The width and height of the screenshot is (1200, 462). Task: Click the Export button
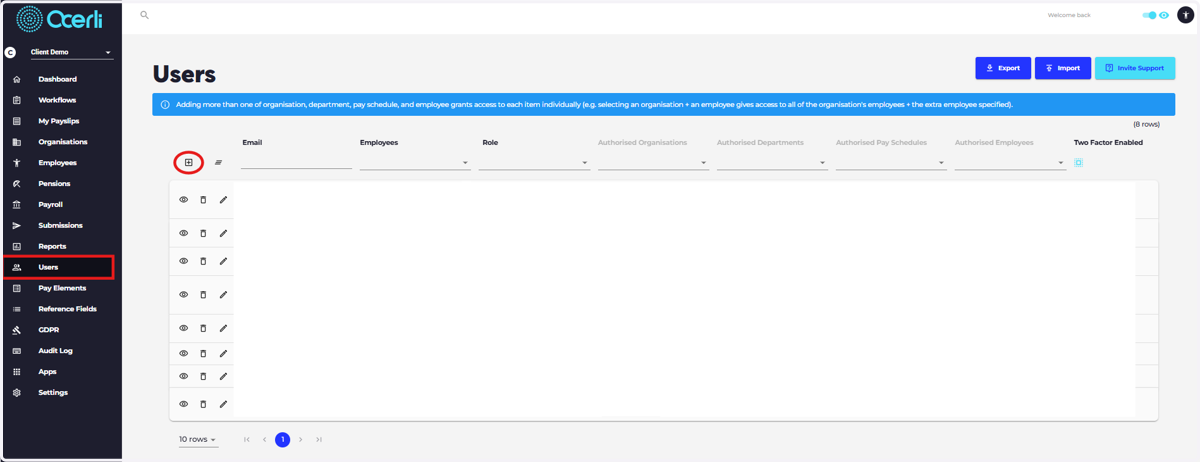pos(1003,68)
